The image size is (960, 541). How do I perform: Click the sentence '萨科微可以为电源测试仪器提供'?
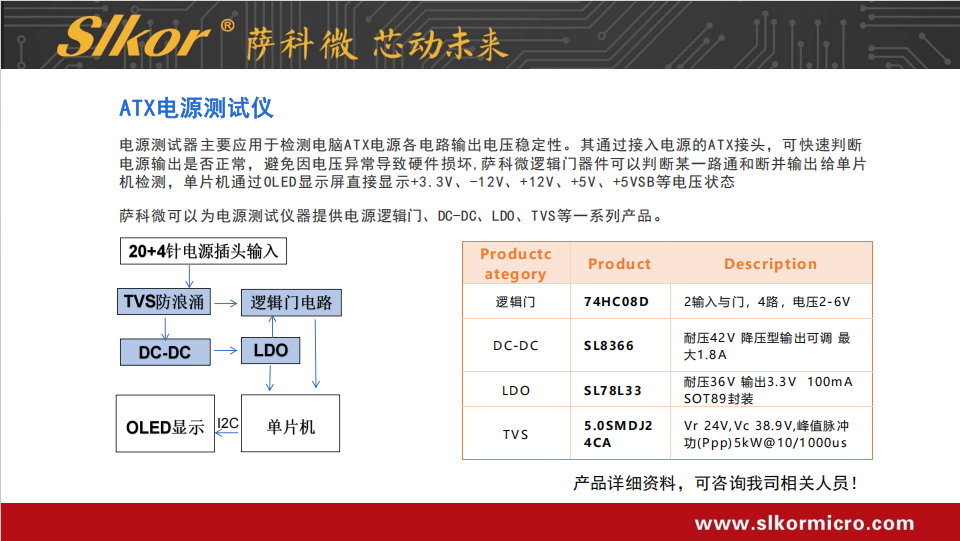click(x=392, y=216)
